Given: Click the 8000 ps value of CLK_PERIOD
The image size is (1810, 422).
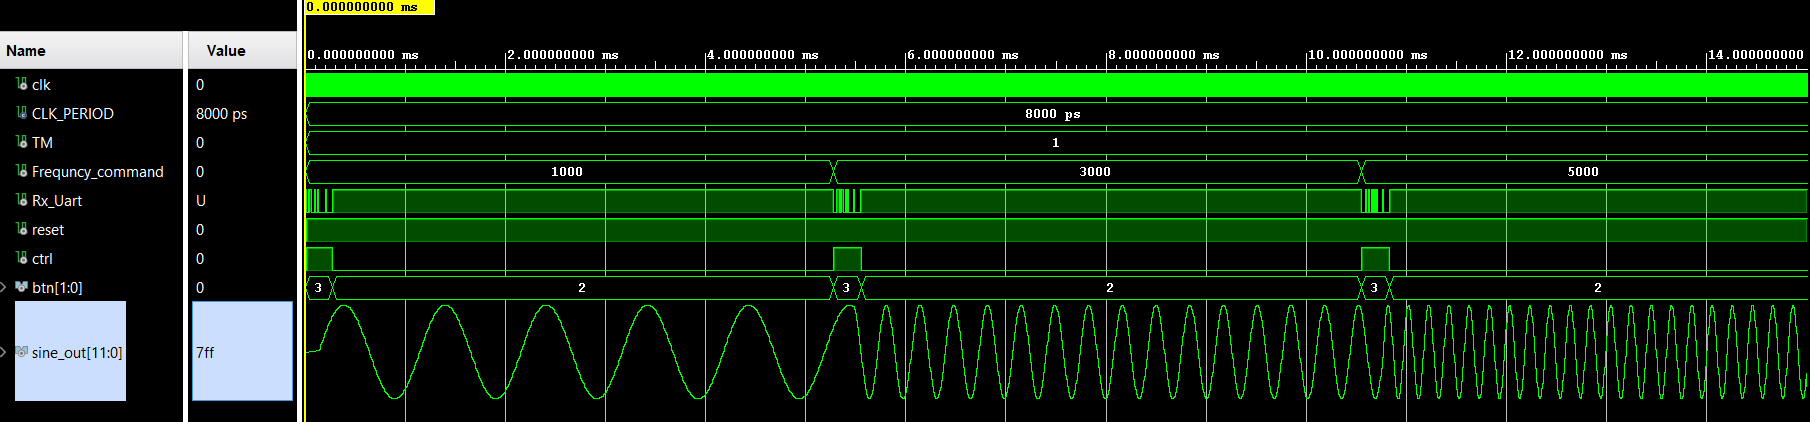Looking at the screenshot, I should [221, 114].
